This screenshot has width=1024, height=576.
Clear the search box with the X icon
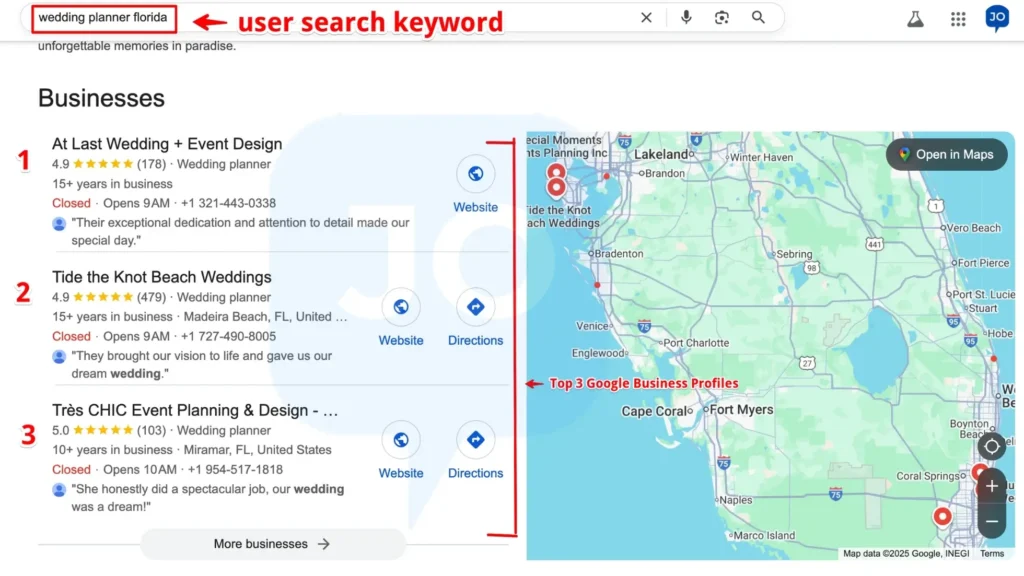point(646,18)
